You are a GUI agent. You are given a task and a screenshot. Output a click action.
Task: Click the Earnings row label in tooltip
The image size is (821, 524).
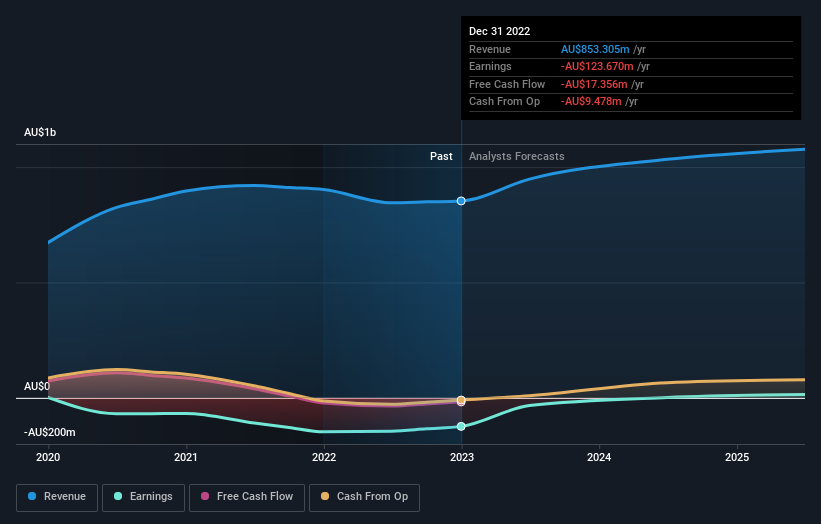(490, 66)
